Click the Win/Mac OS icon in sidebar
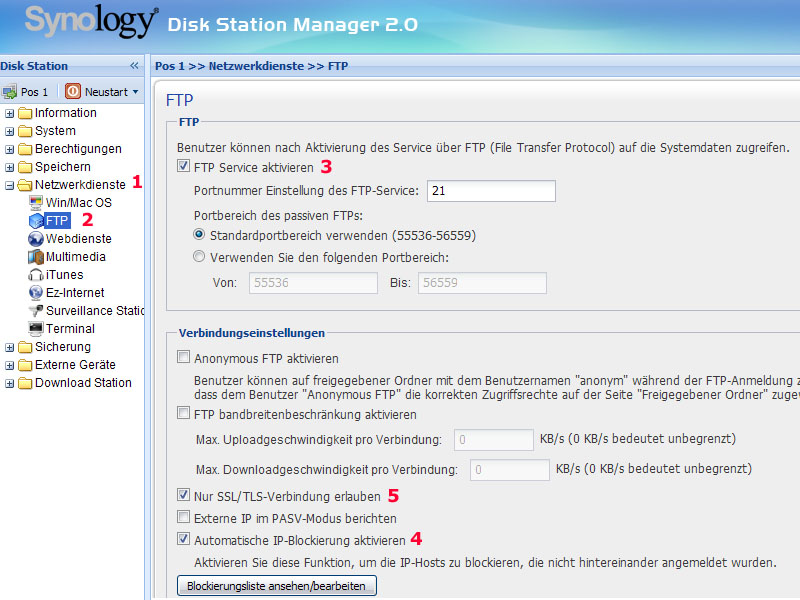 (36, 203)
